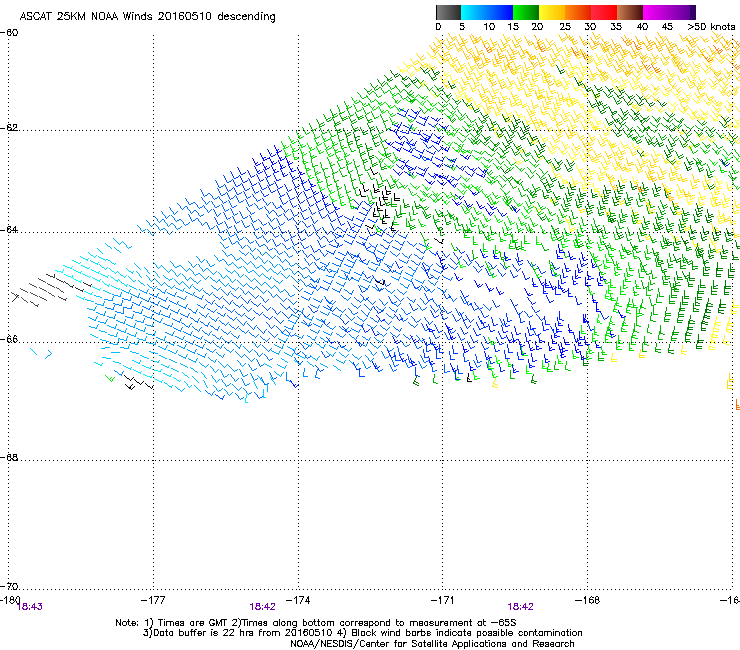Click the -66 latitude axis label

[x=9, y=340]
